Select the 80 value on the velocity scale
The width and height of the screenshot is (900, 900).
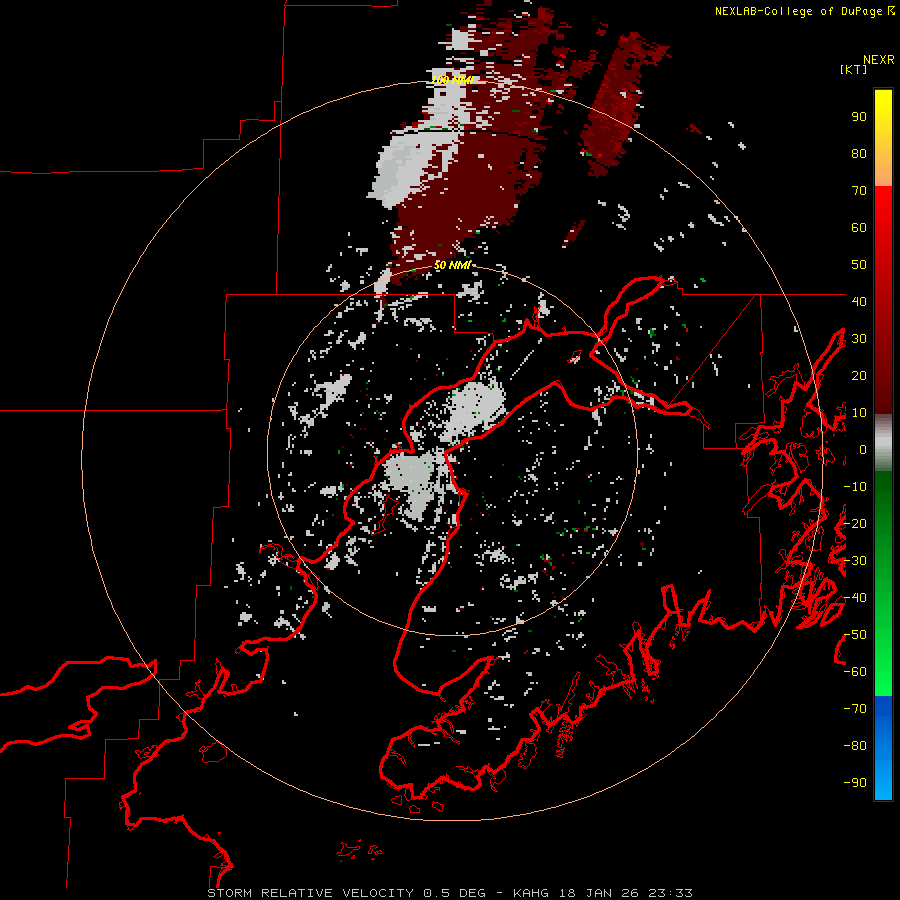click(x=859, y=154)
